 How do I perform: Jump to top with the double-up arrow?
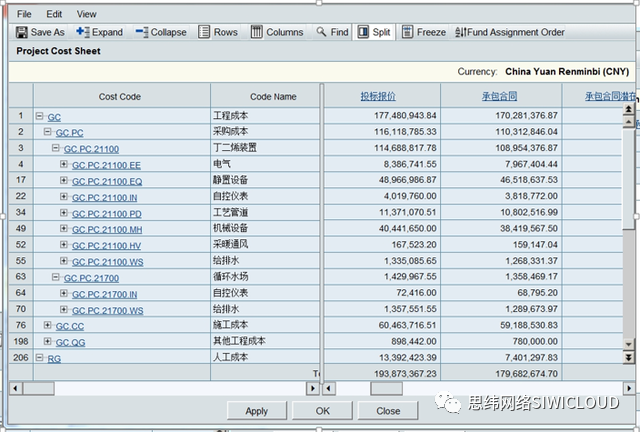pyautogui.click(x=629, y=109)
